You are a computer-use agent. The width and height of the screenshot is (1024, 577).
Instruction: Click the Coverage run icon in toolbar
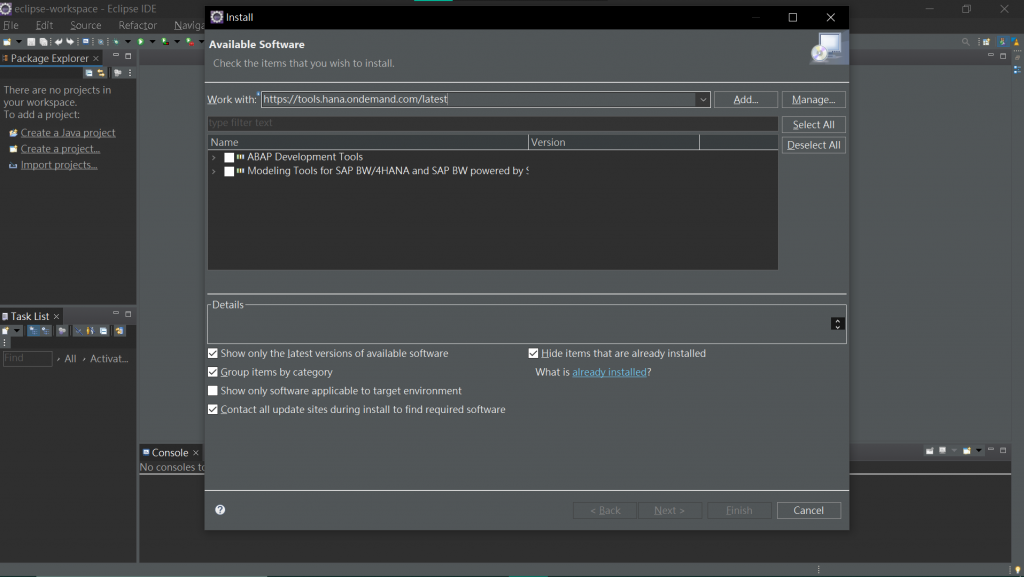pos(165,42)
